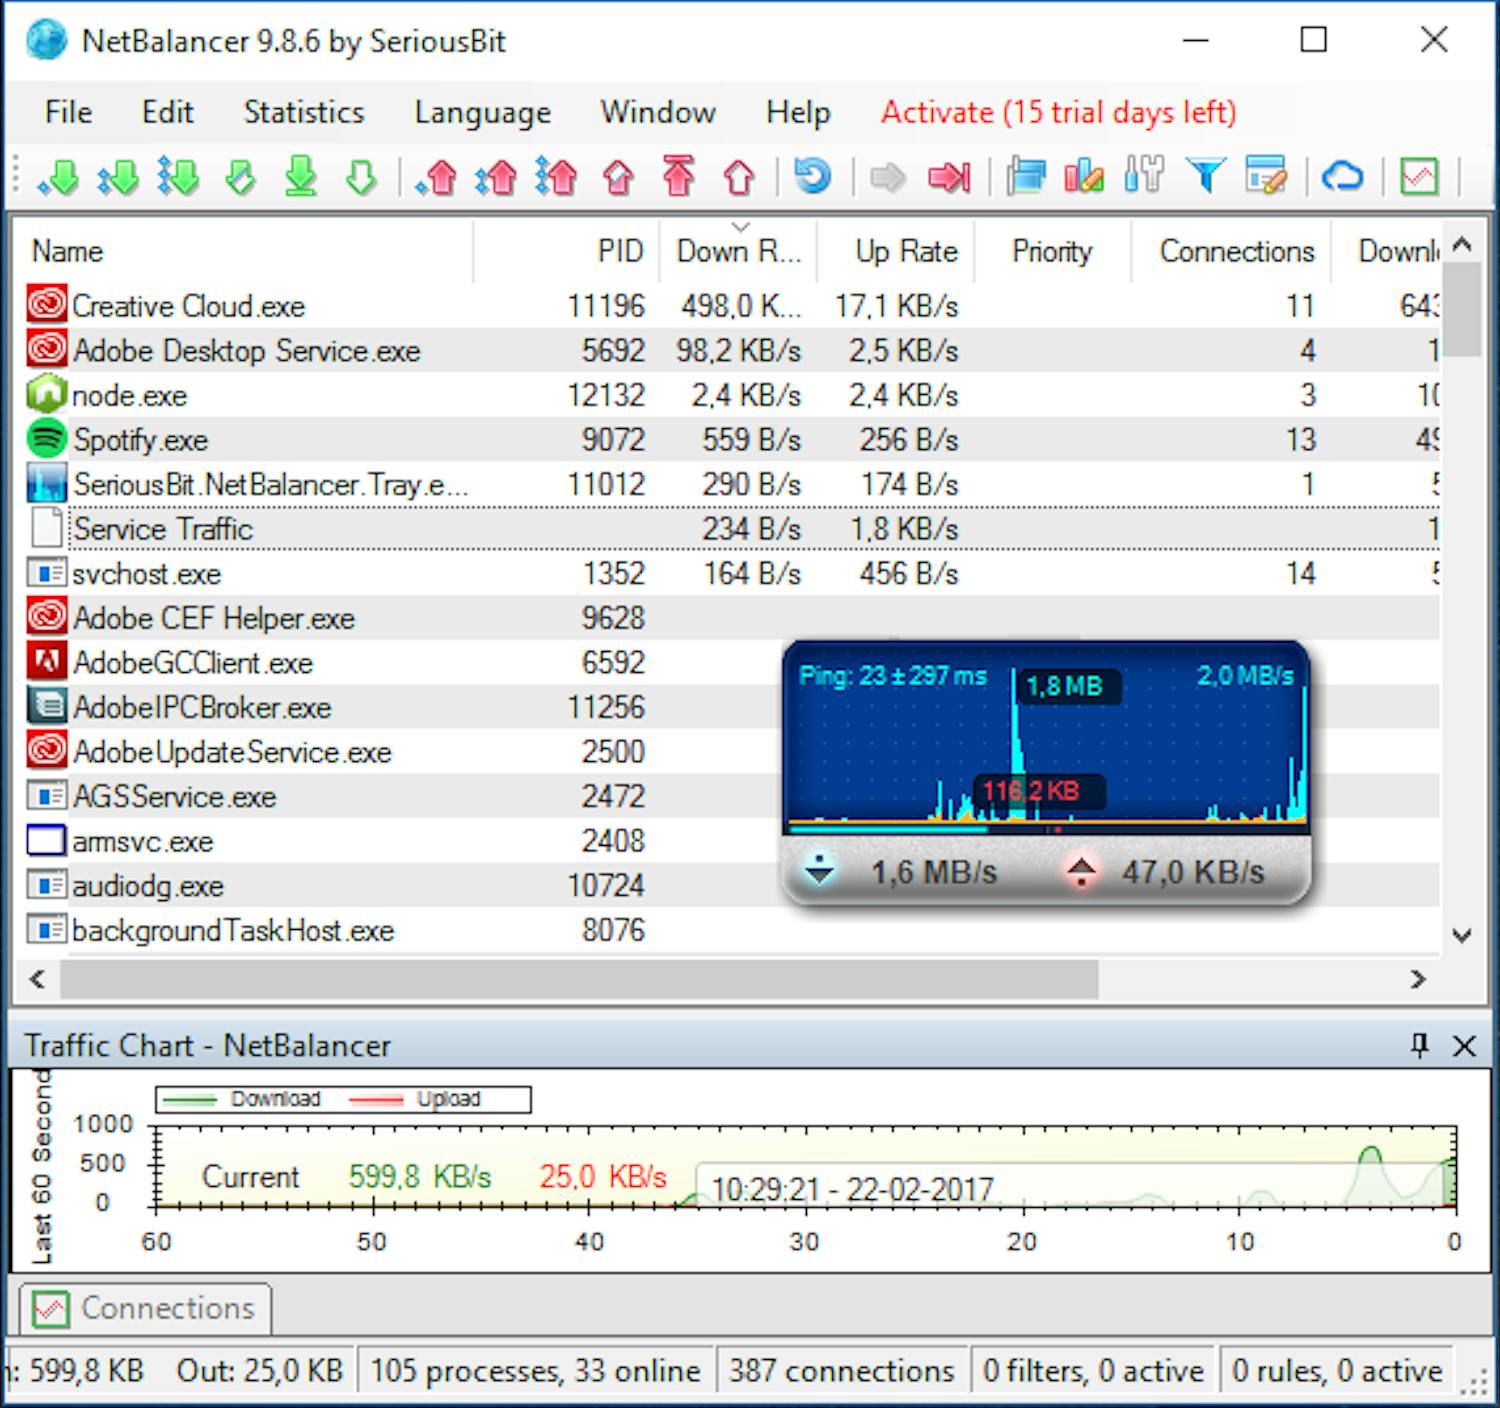
Task: Toggle the traffic chart toolbar icon
Action: coord(1417,176)
